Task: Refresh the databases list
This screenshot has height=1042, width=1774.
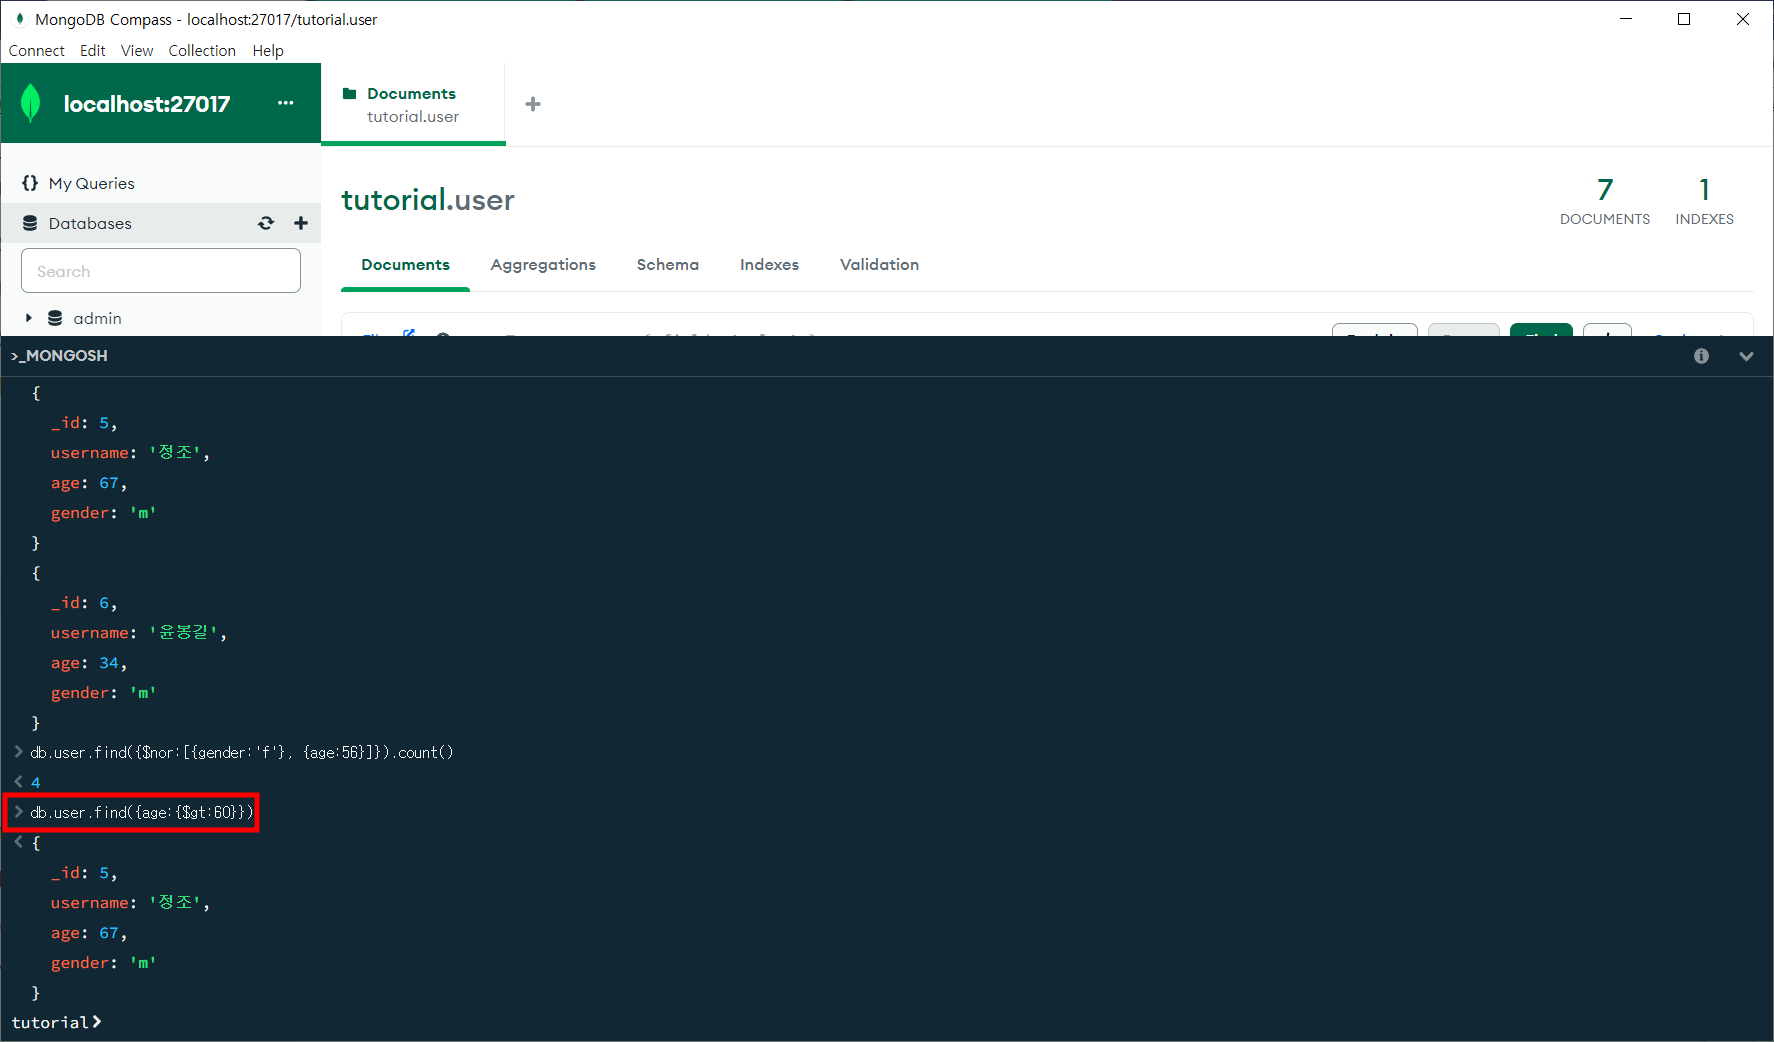Action: click(x=266, y=223)
